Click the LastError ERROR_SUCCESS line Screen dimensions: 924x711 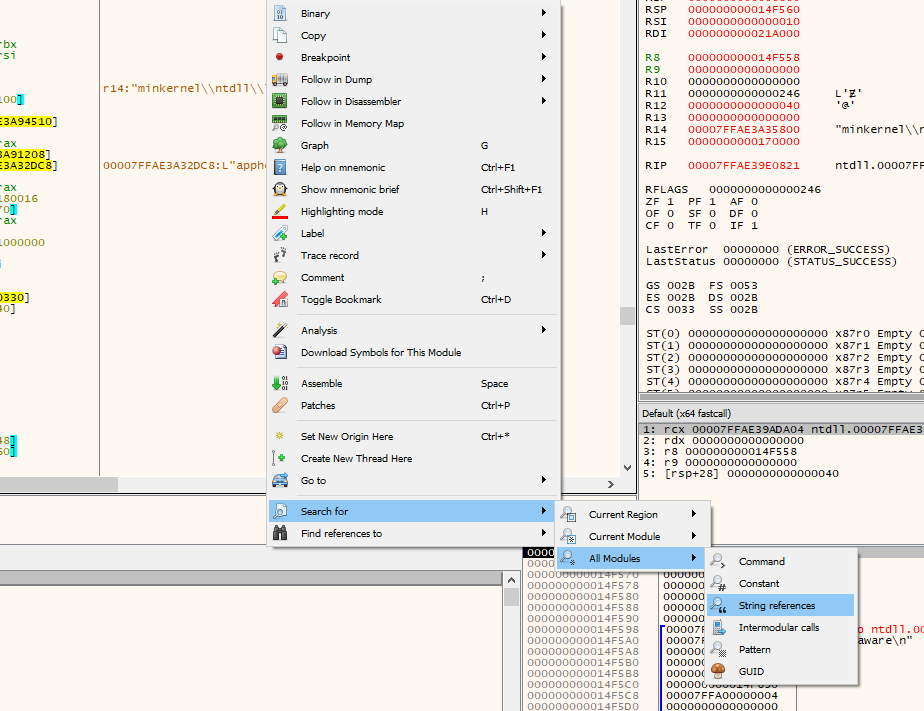pyautogui.click(x=768, y=249)
